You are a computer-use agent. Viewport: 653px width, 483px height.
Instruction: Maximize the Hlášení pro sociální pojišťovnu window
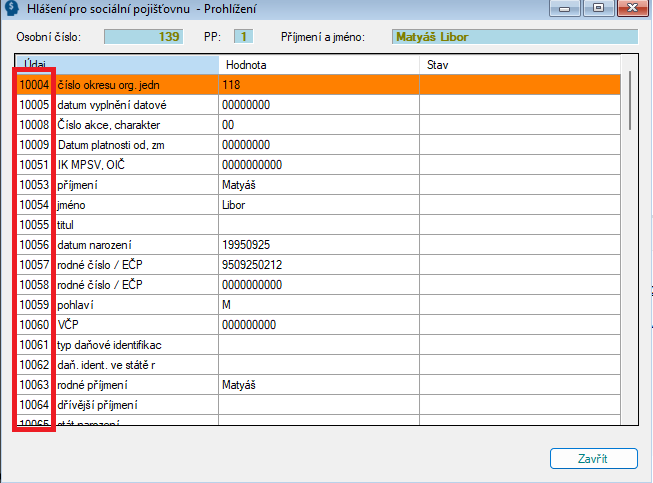pyautogui.click(x=598, y=8)
